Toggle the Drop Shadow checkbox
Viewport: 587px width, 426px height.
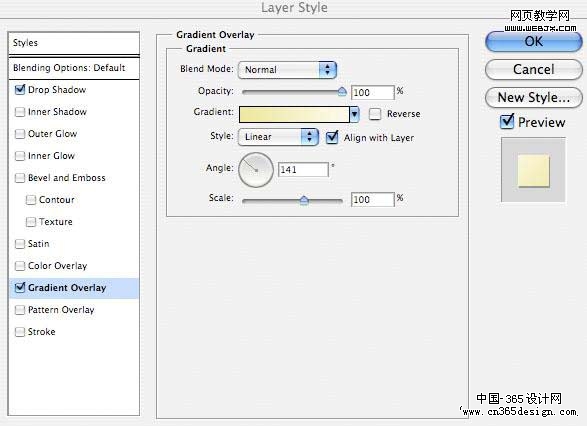point(20,90)
